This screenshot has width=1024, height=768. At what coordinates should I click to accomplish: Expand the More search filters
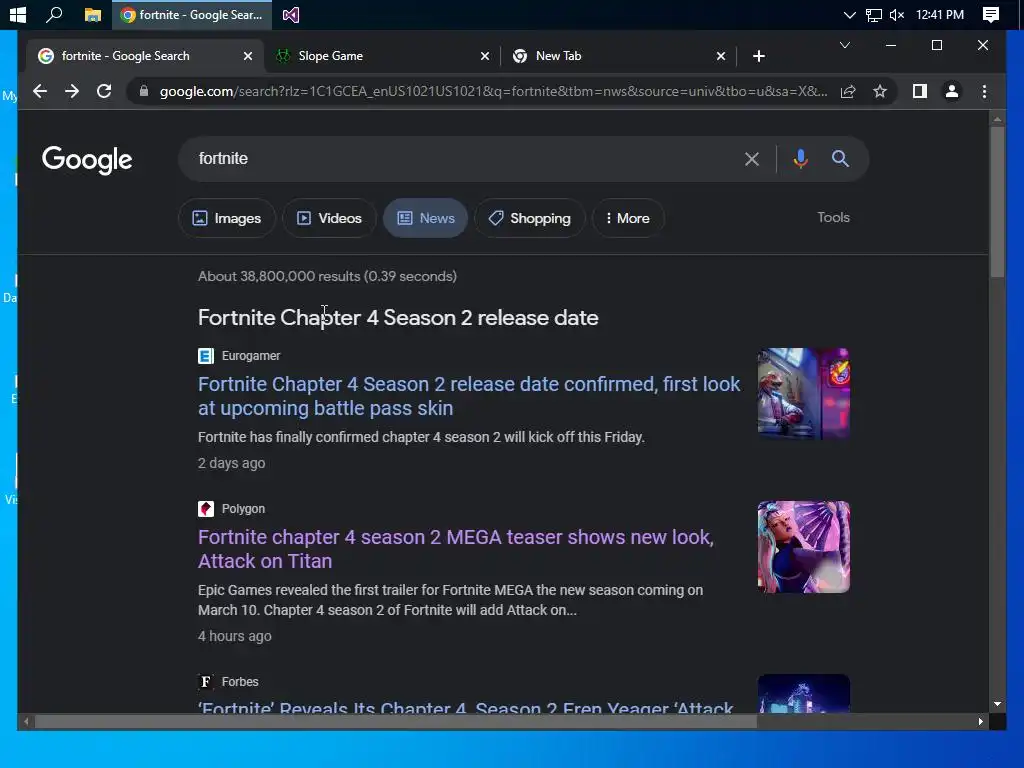click(x=628, y=218)
